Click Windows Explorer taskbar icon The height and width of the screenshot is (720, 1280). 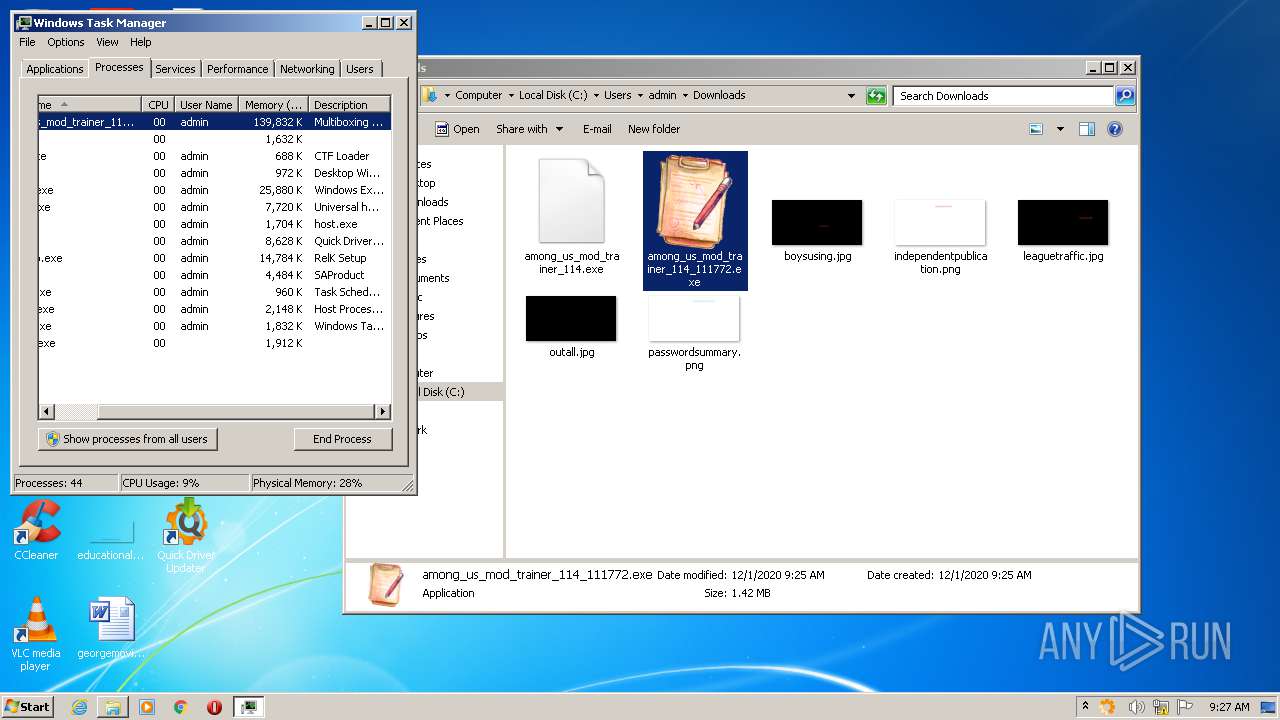pos(113,707)
